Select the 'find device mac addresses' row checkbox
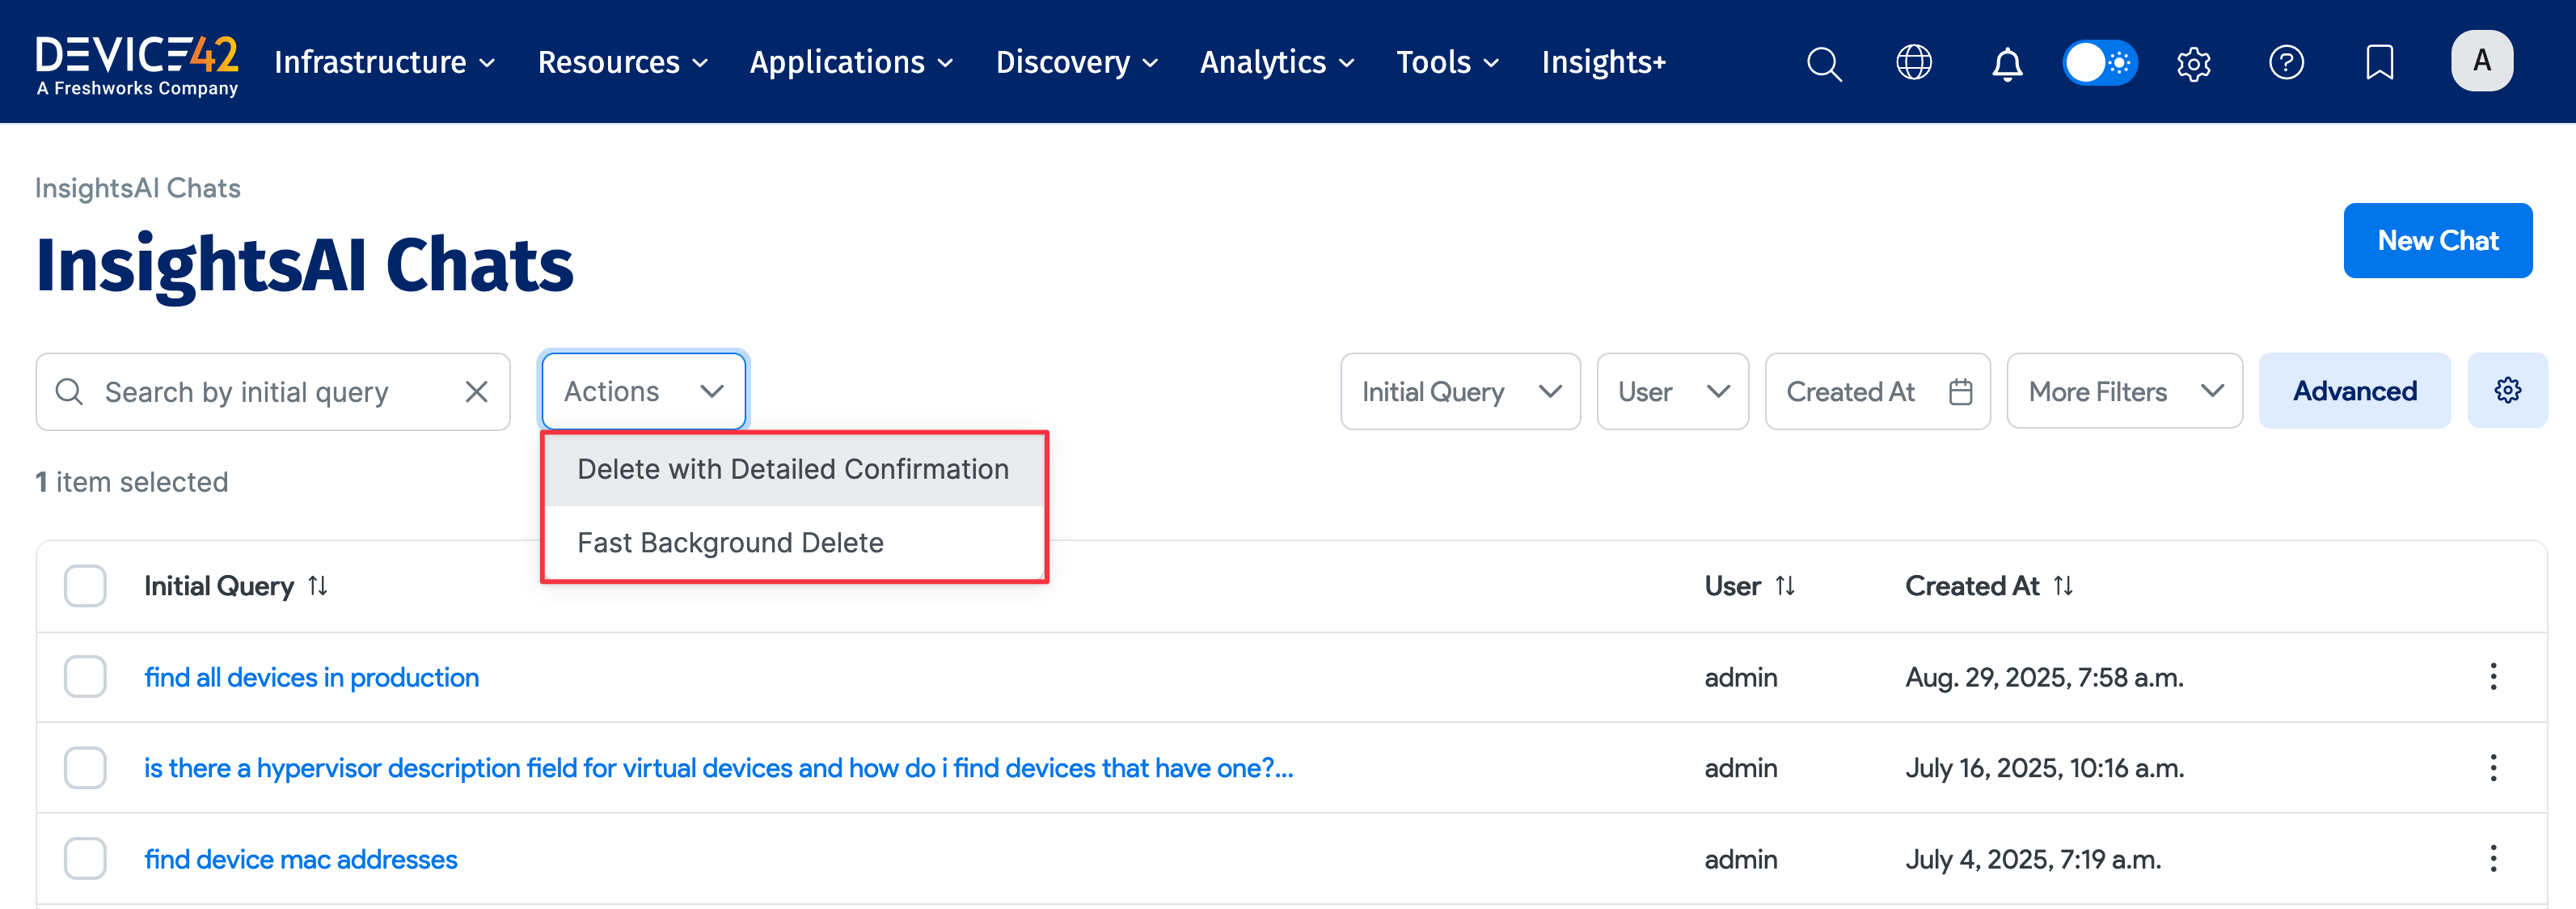Viewport: 2576px width, 909px height. pyautogui.click(x=85, y=858)
